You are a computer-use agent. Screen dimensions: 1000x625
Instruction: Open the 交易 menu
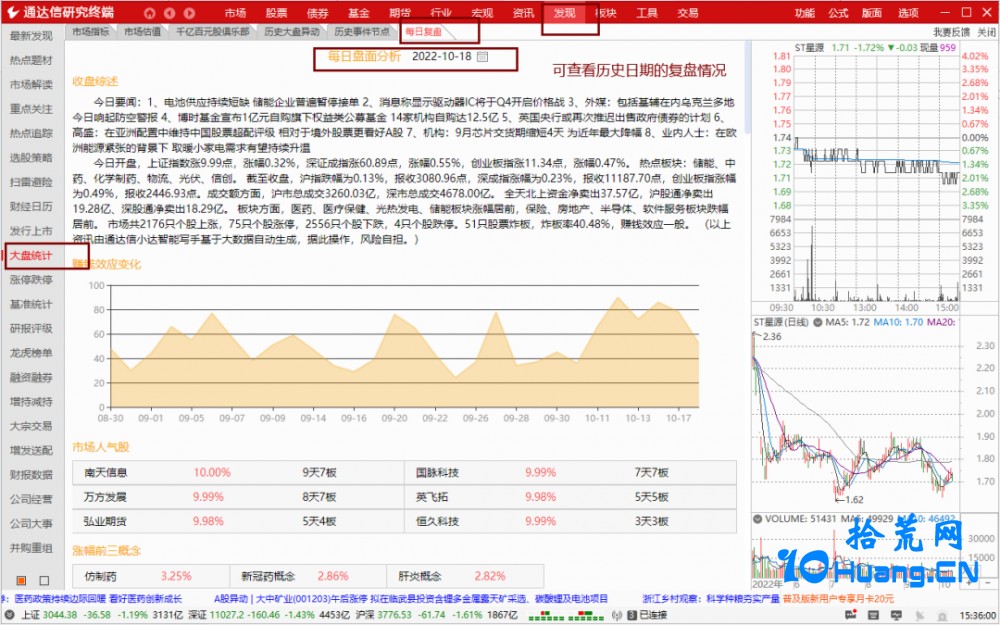point(688,13)
